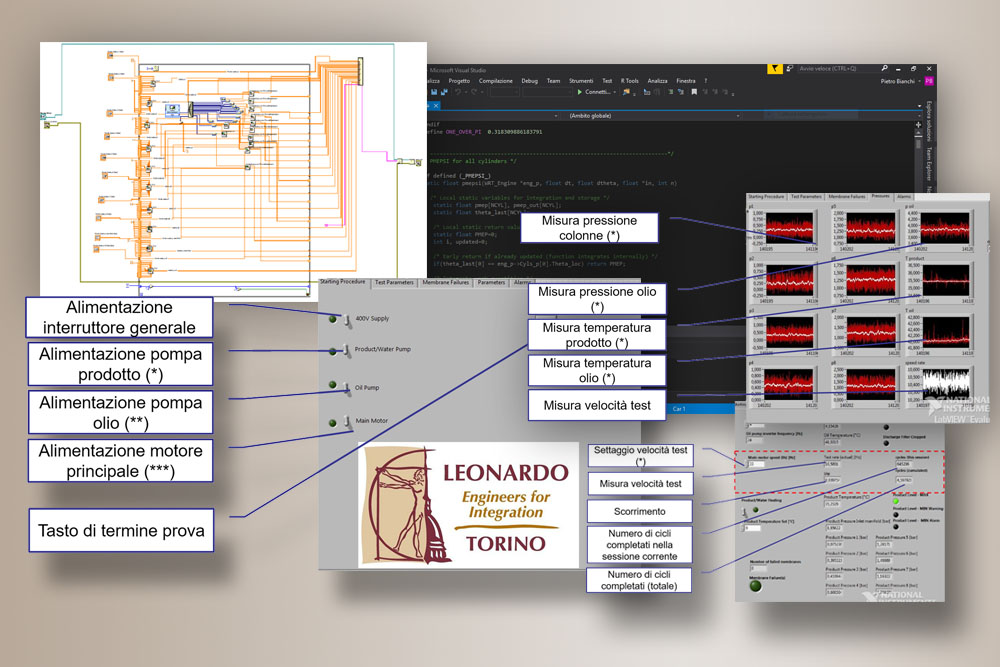Open the Pietro Bianchi account dropdown
This screenshot has height=667, width=1000.
(x=920, y=82)
